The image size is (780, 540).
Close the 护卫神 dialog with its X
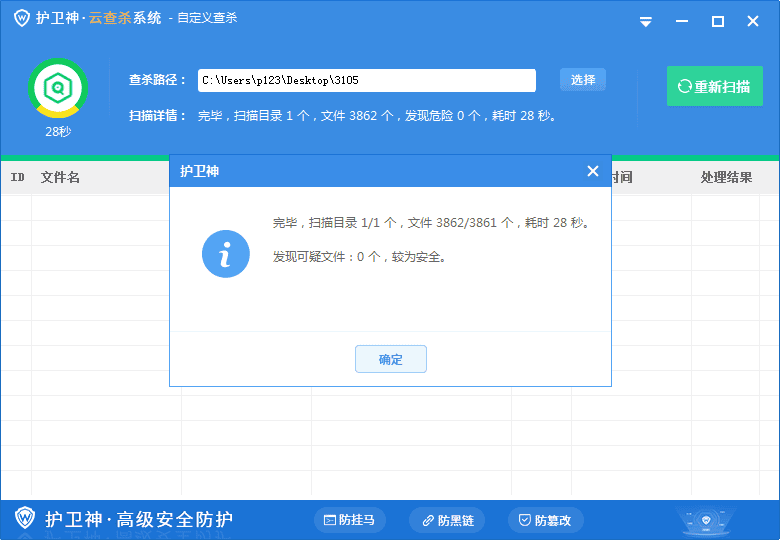pyautogui.click(x=592, y=171)
